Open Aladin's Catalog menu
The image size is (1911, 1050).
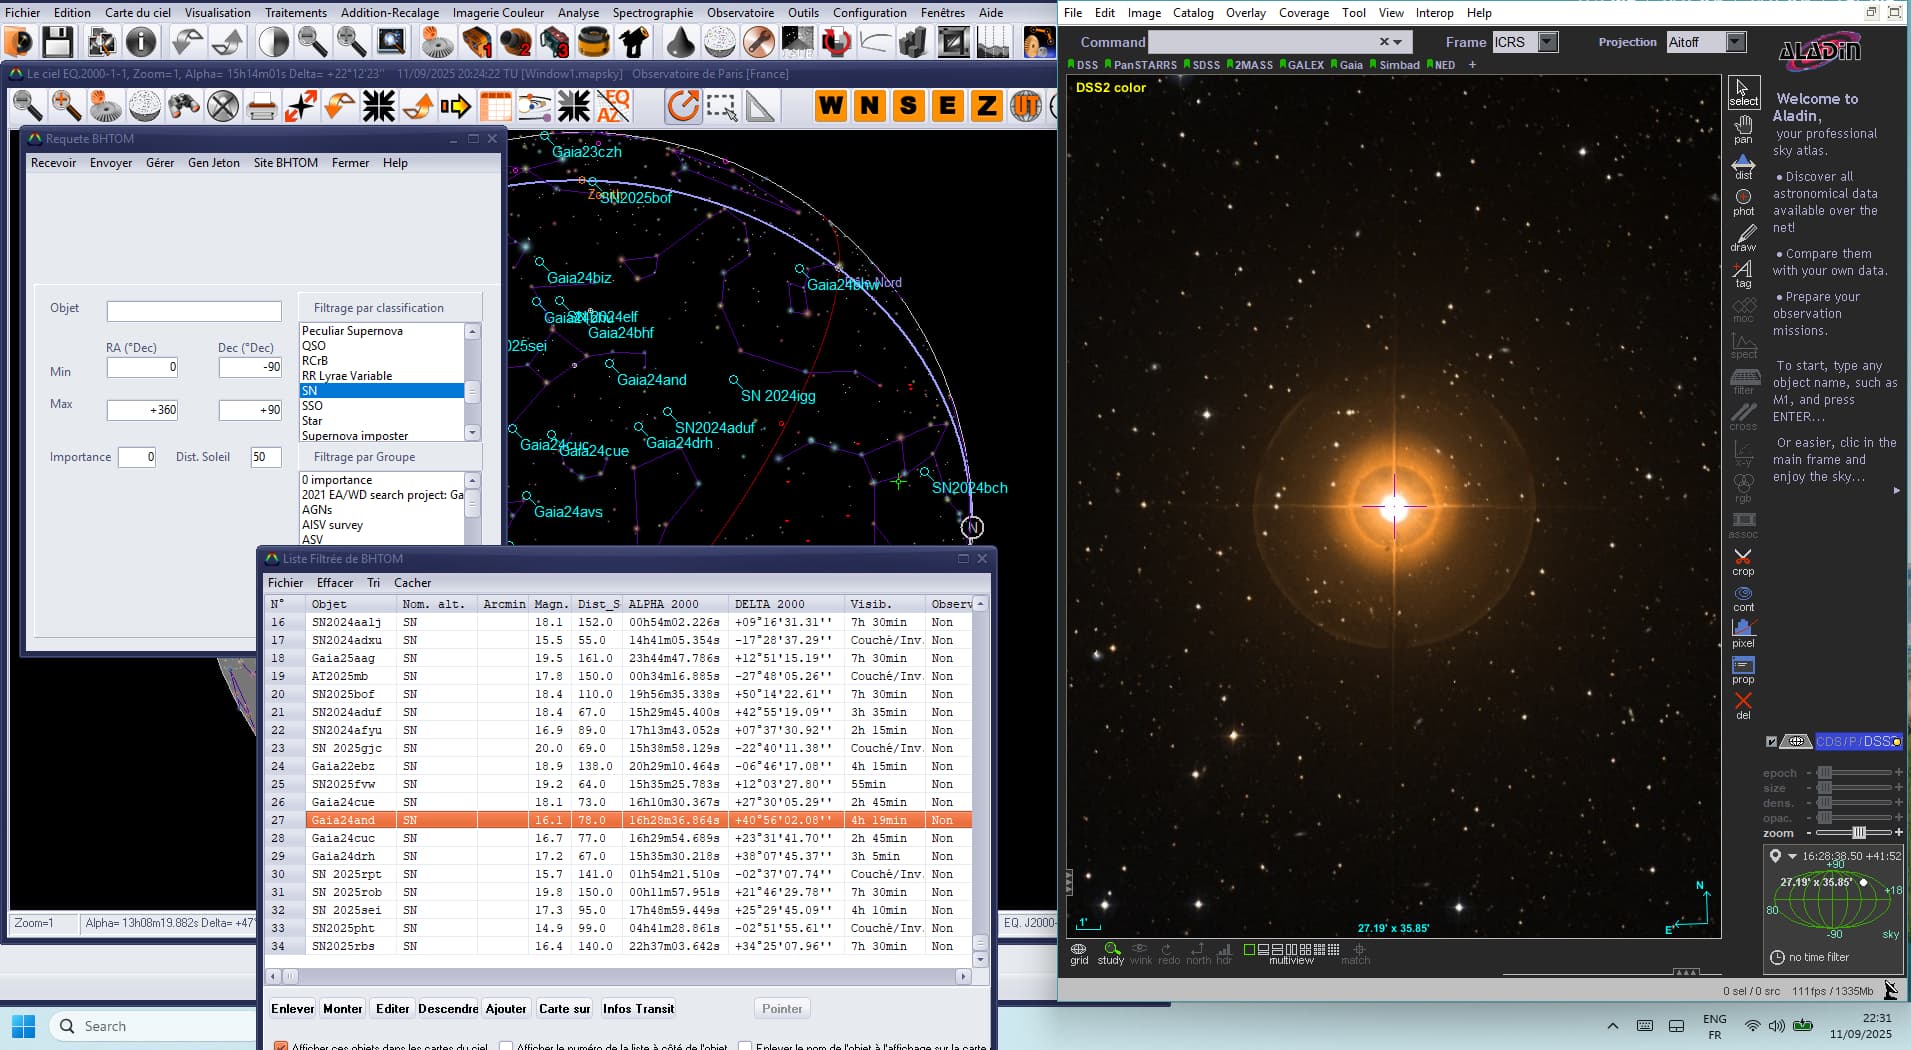1192,13
